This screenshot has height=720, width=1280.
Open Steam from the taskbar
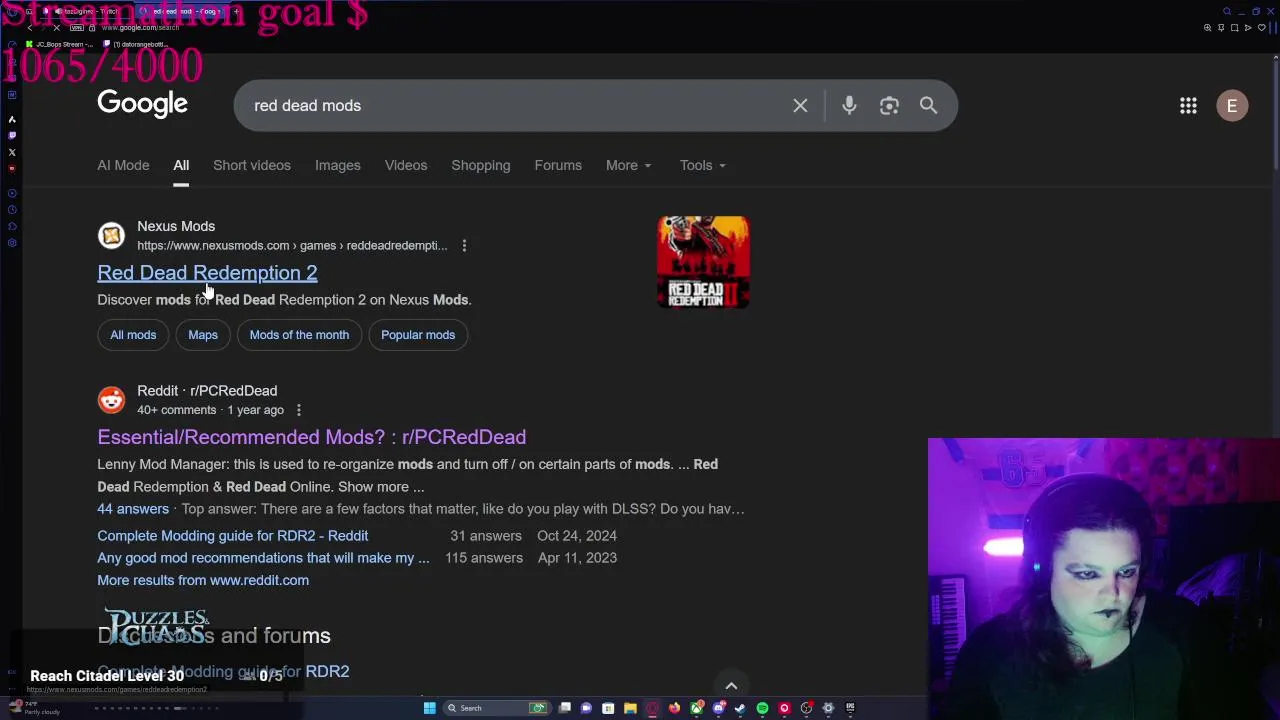(740, 708)
